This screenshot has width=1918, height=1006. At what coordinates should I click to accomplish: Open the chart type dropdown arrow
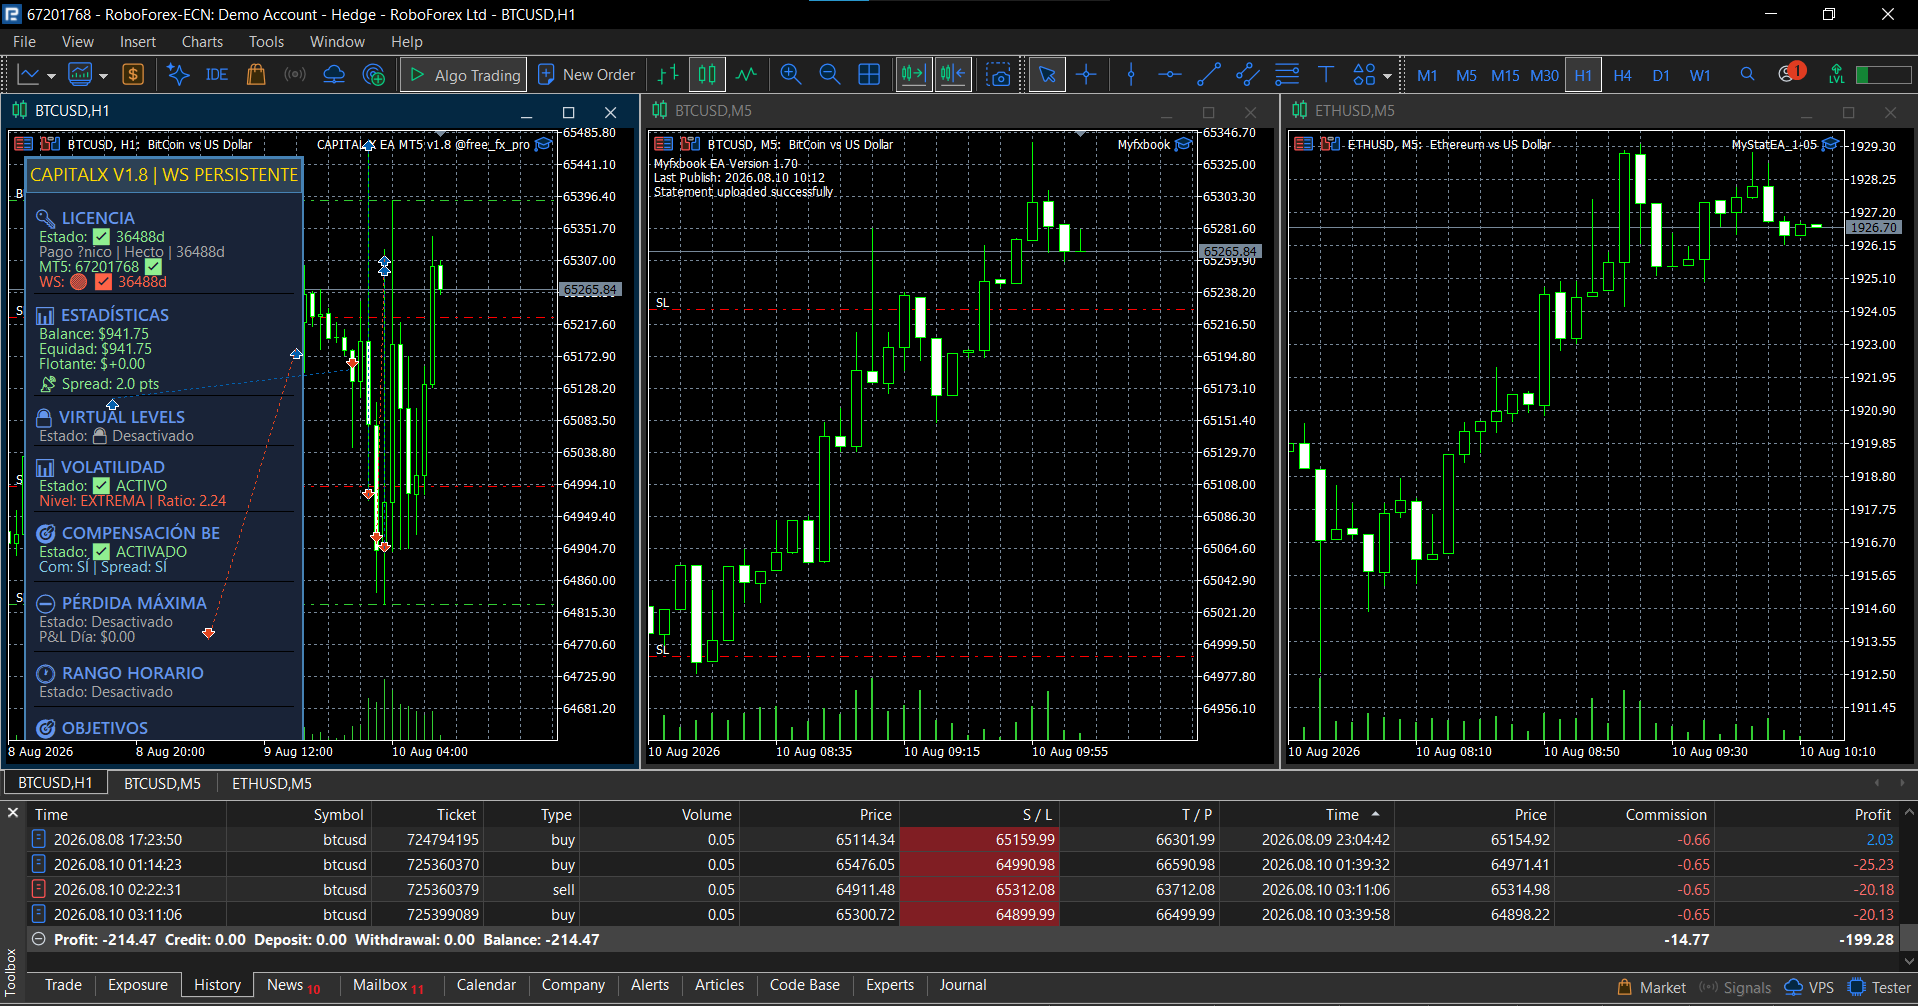pyautogui.click(x=50, y=76)
